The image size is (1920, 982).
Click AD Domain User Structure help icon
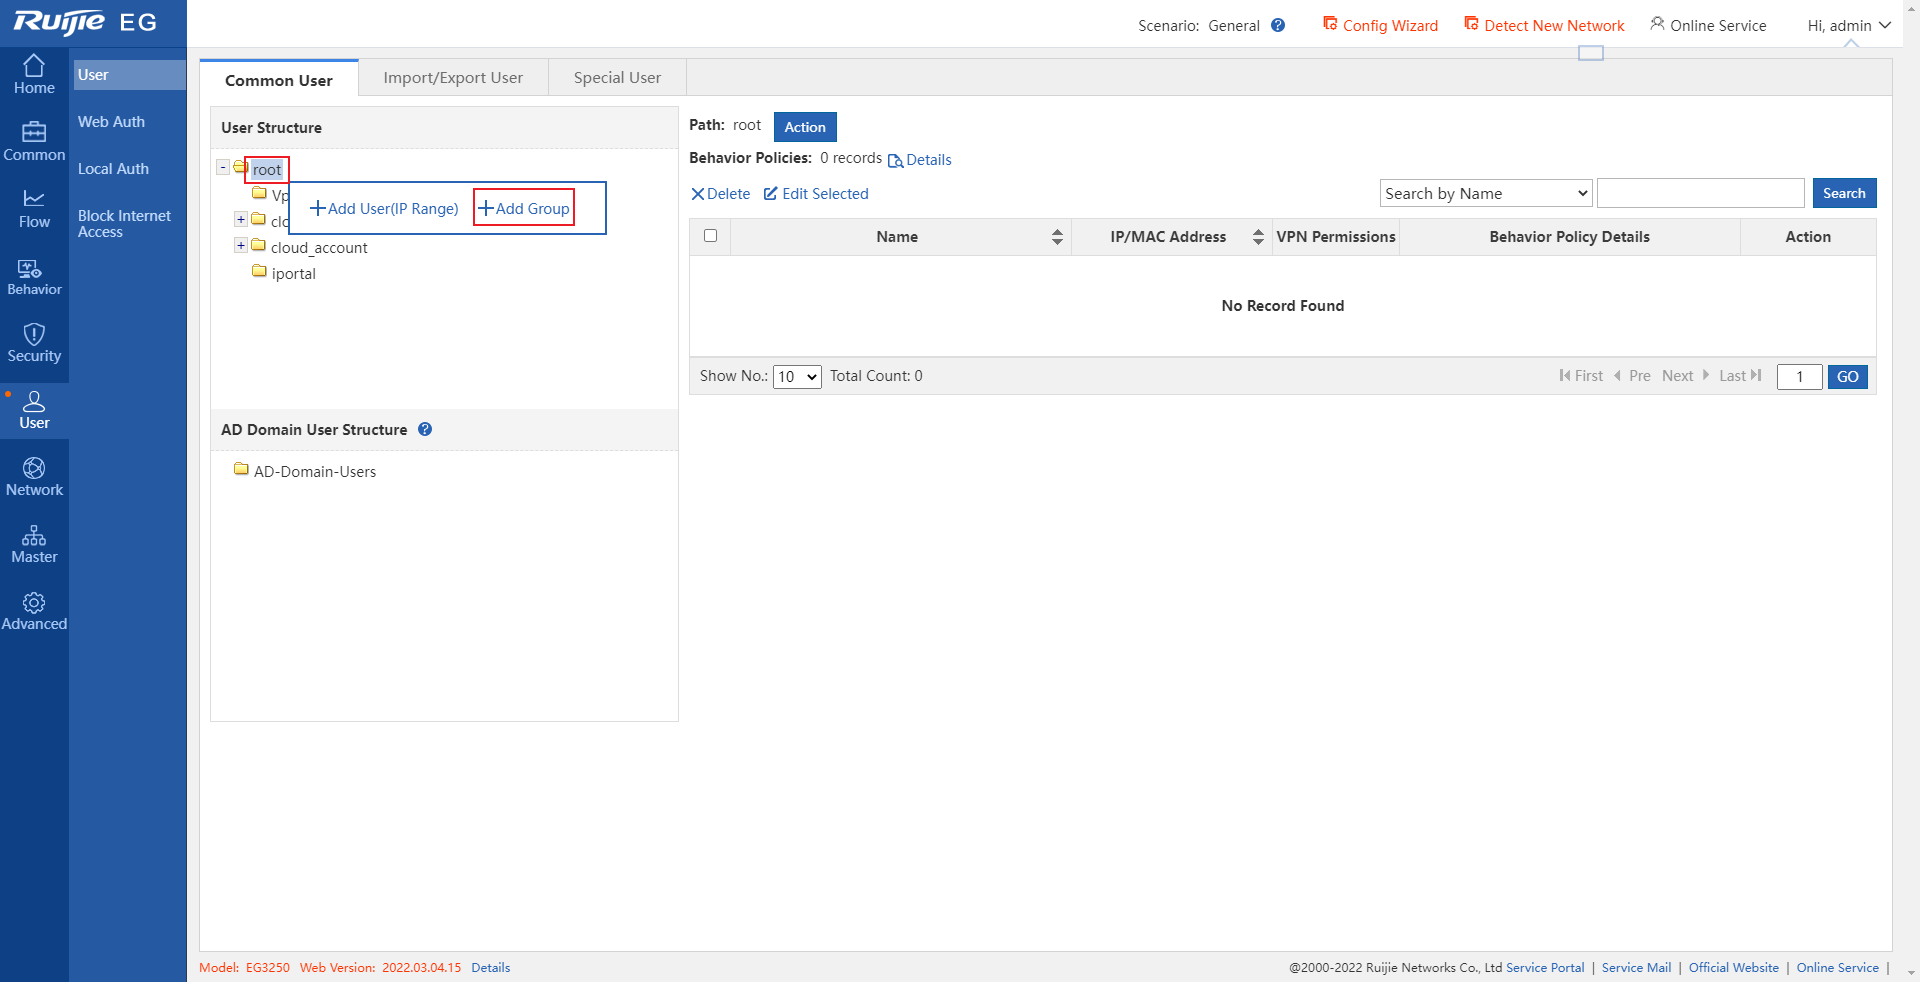click(x=425, y=429)
